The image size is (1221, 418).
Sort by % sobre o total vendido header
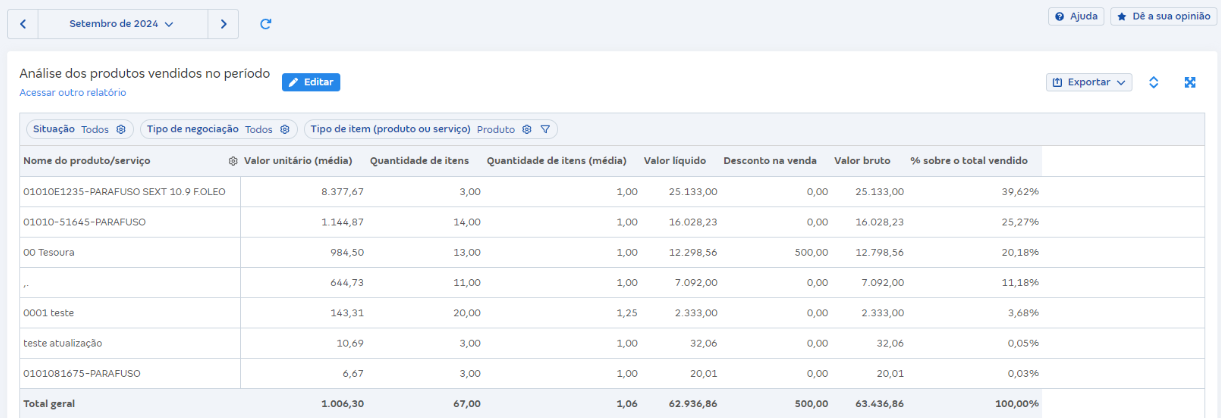973,161
